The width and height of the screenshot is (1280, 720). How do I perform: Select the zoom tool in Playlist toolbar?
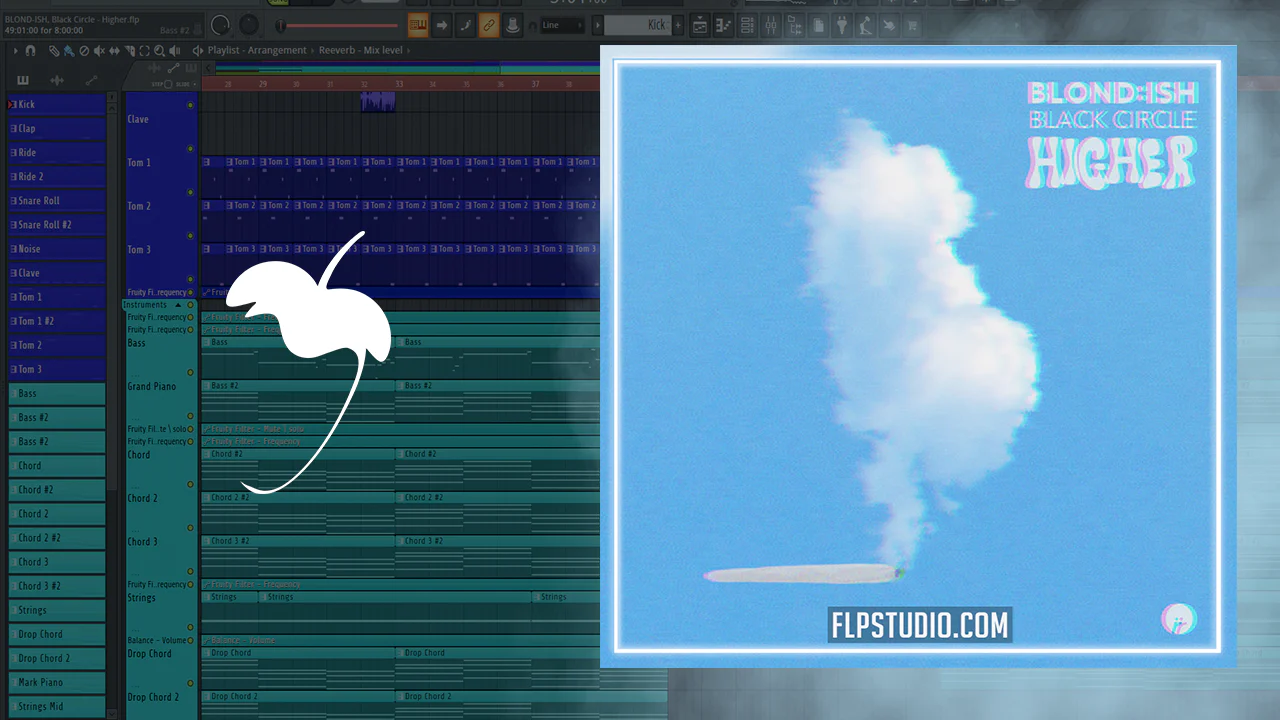[160, 50]
